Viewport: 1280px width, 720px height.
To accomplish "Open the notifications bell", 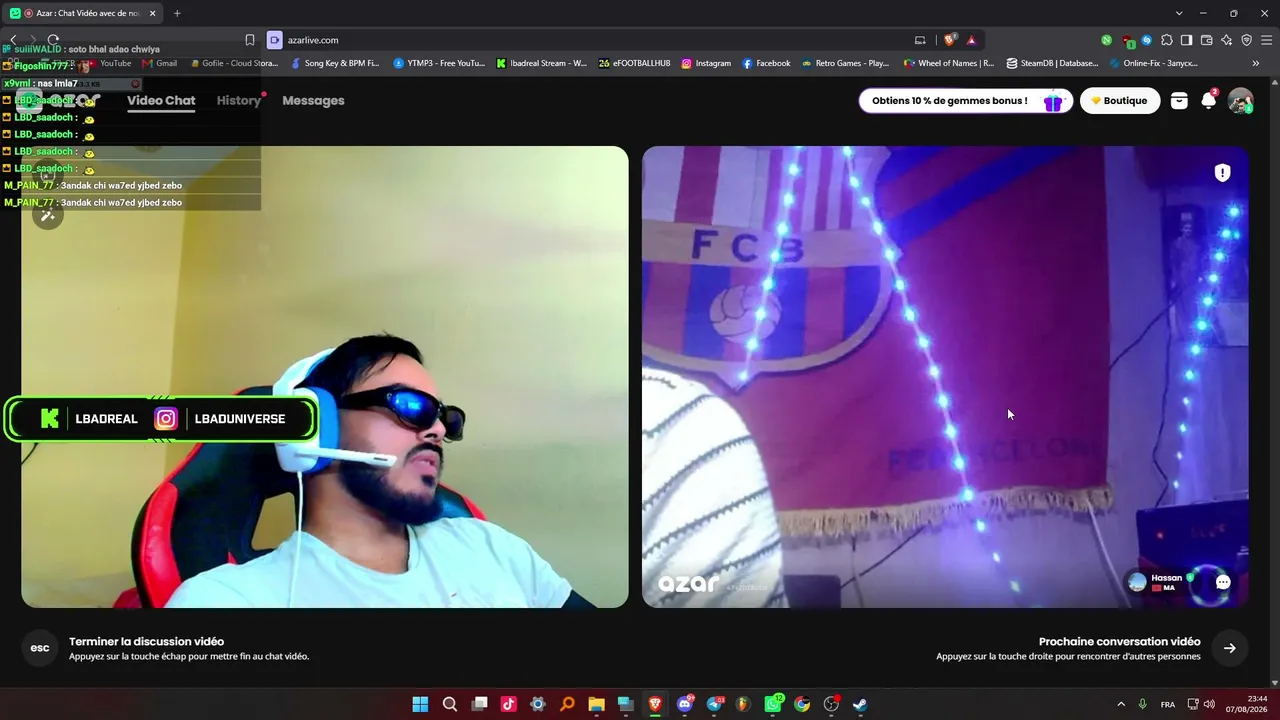I will pos(1209,100).
